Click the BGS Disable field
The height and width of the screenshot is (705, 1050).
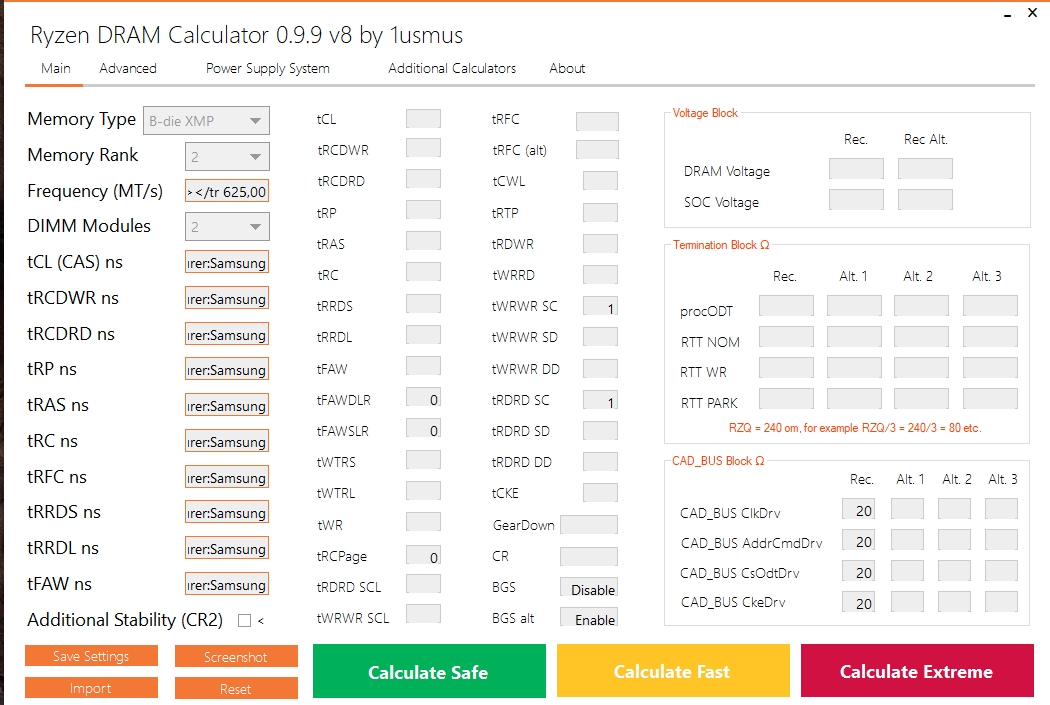pyautogui.click(x=589, y=587)
